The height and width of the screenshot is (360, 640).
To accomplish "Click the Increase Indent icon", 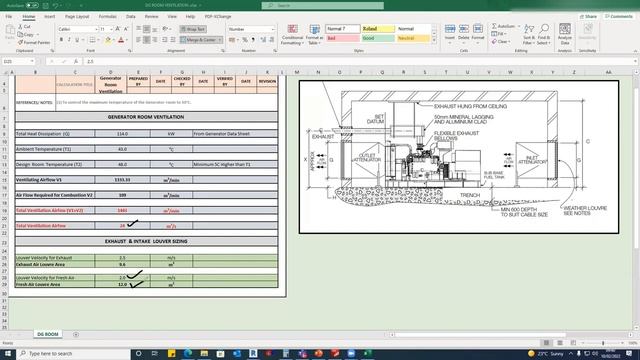I will [x=173, y=40].
